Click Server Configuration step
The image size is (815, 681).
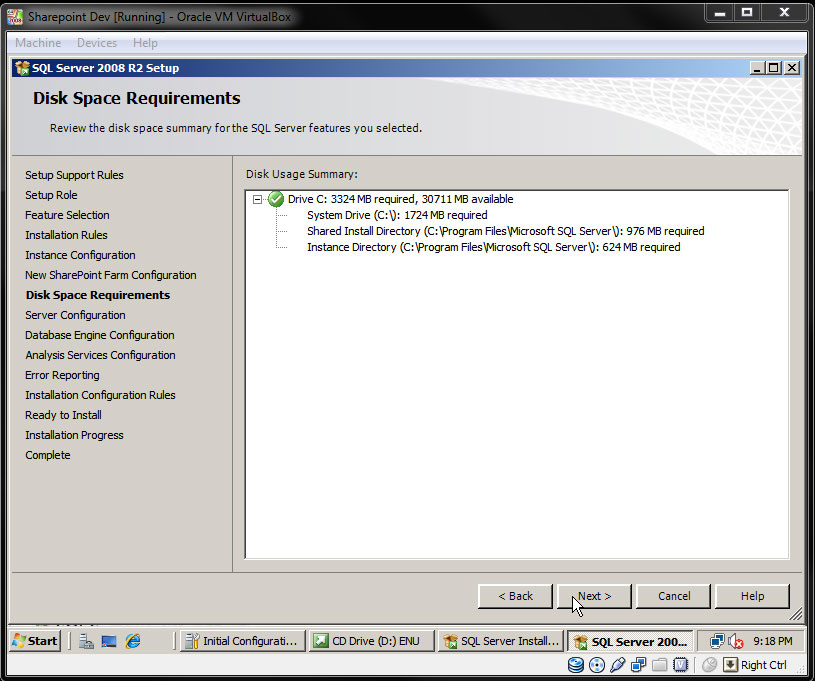coord(75,315)
